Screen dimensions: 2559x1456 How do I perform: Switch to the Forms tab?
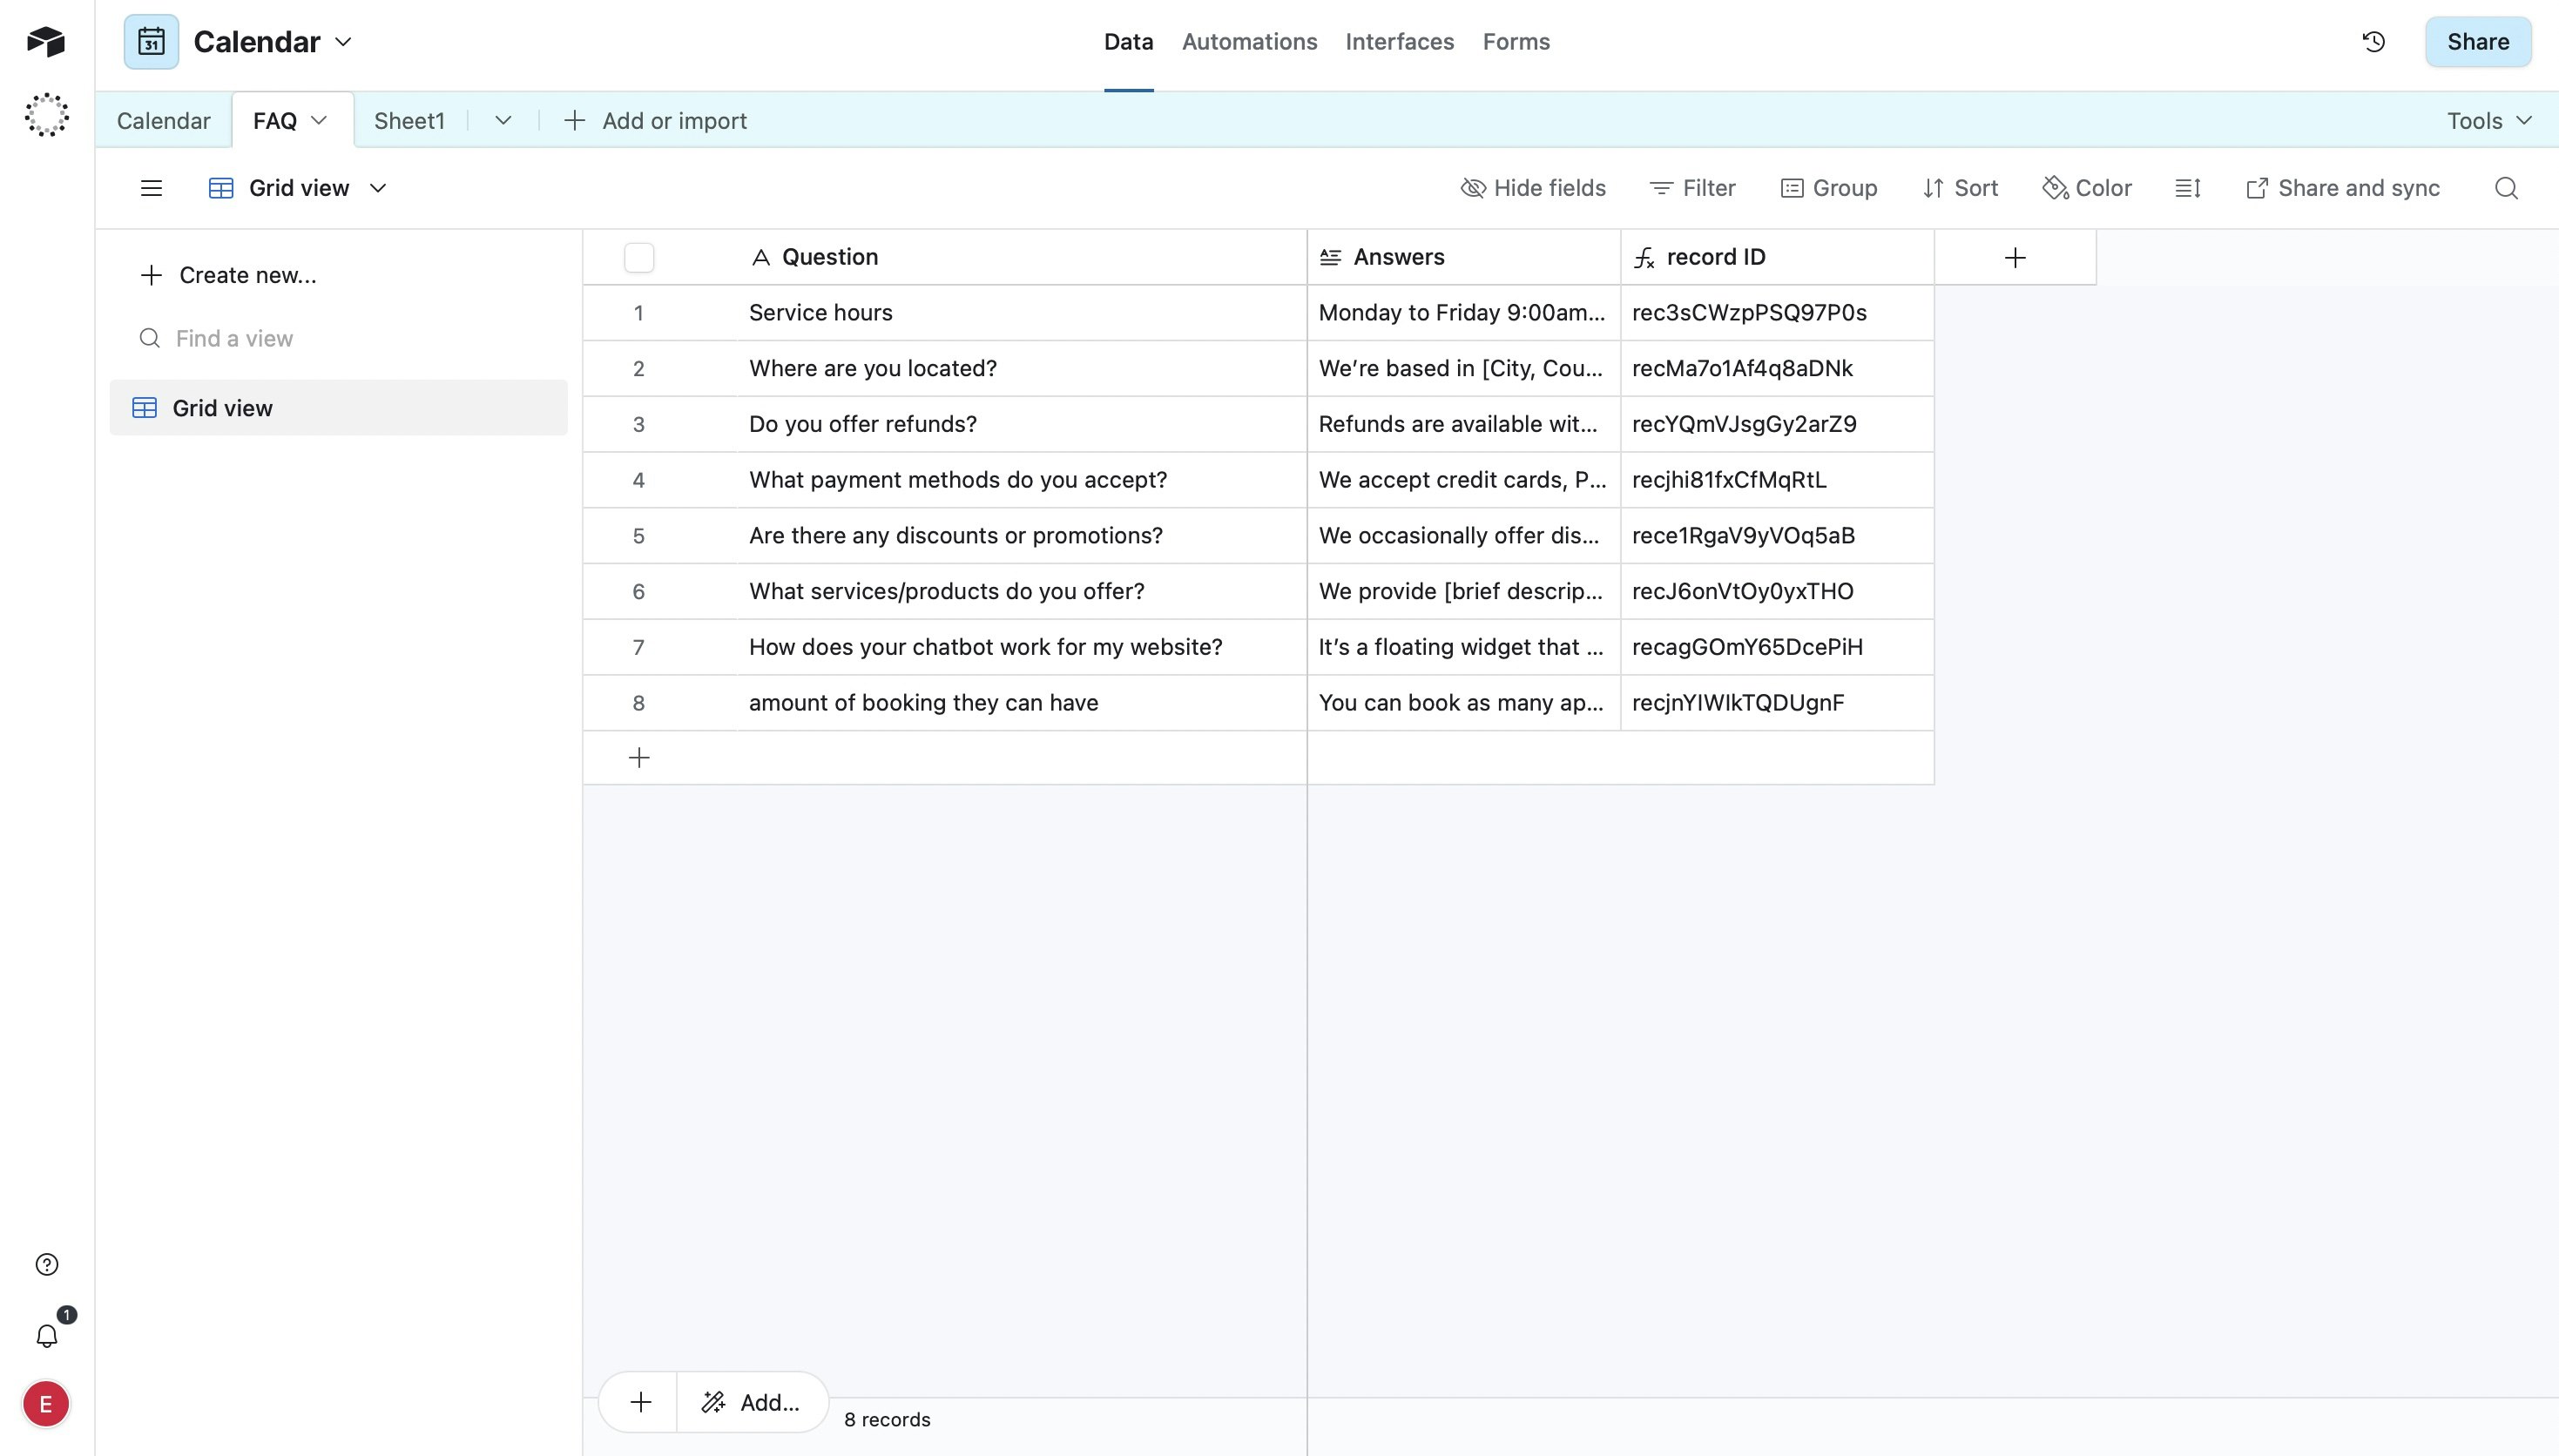pos(1516,42)
